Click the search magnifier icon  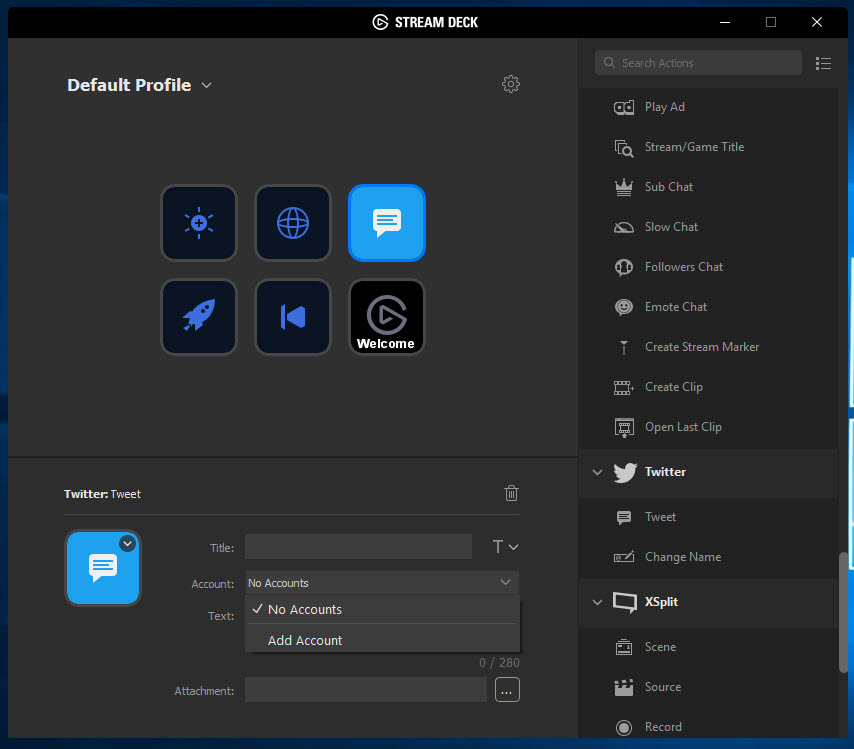[x=609, y=63]
